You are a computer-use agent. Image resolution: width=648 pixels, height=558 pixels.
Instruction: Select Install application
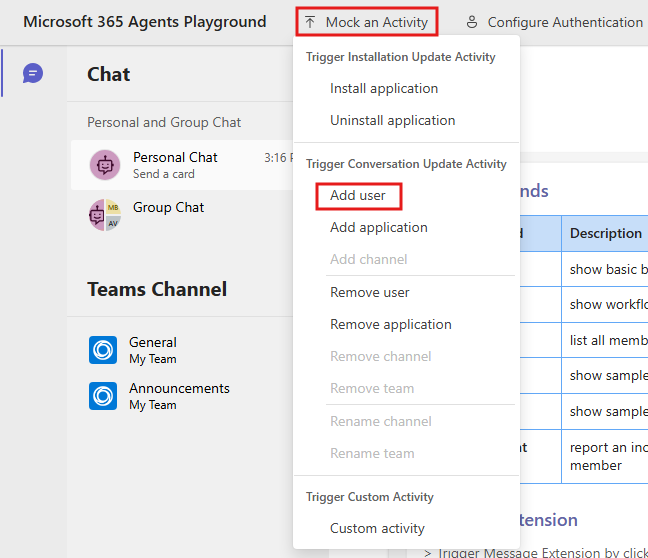click(384, 88)
